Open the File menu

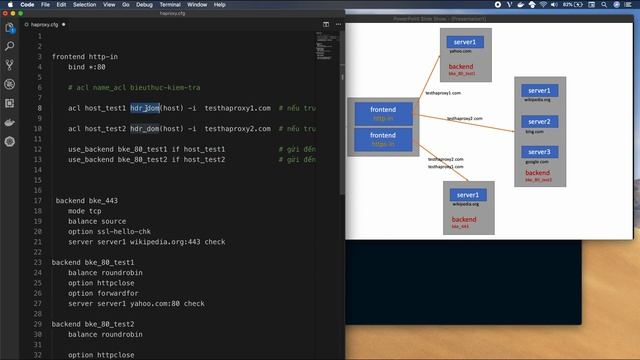[45, 4]
